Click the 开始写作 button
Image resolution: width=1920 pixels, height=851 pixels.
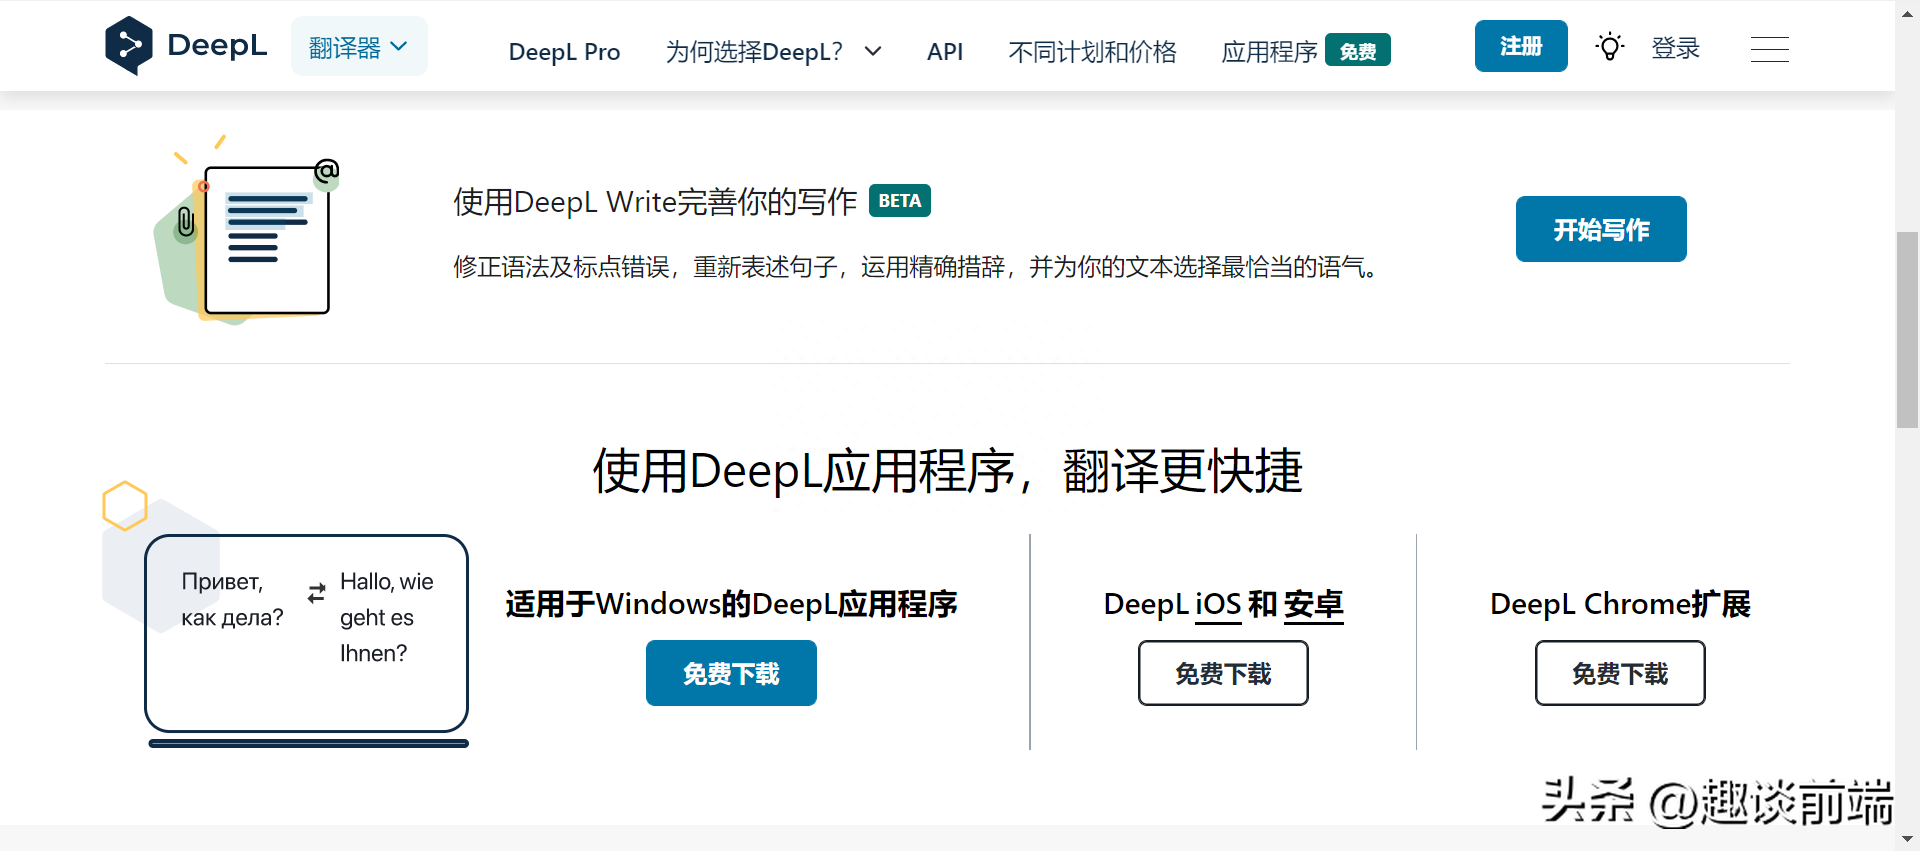(1601, 229)
